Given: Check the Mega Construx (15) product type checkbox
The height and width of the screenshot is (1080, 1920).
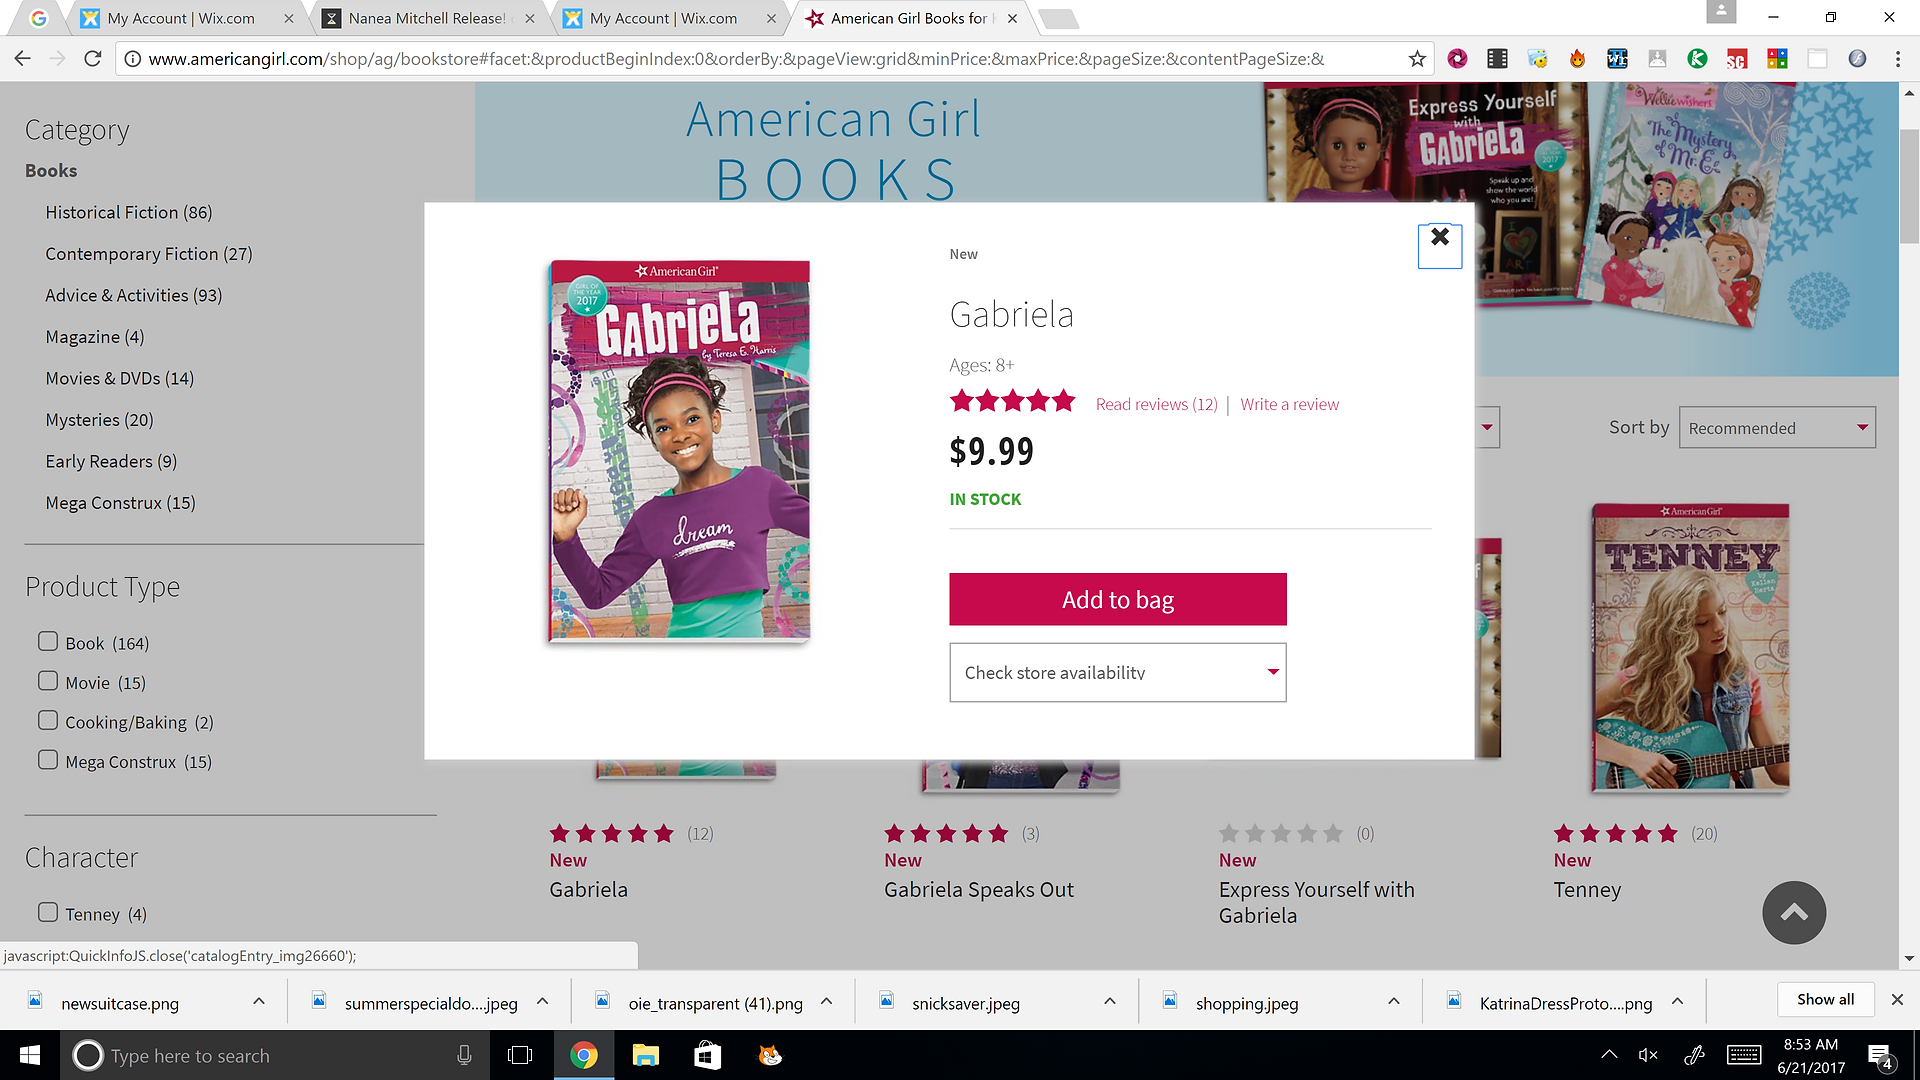Looking at the screenshot, I should (x=48, y=760).
